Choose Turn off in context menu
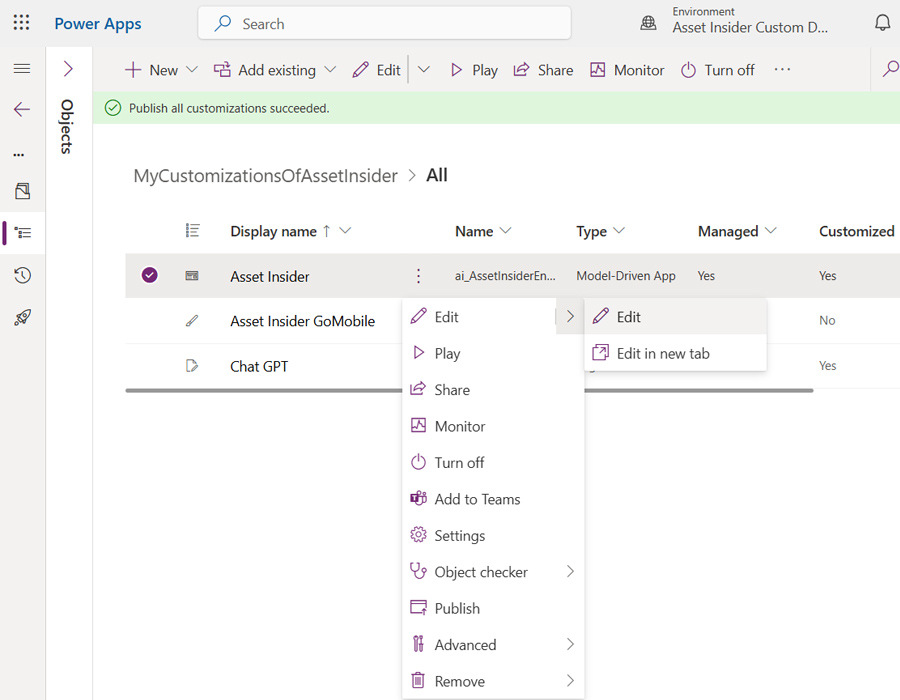The width and height of the screenshot is (900, 700). [493, 462]
